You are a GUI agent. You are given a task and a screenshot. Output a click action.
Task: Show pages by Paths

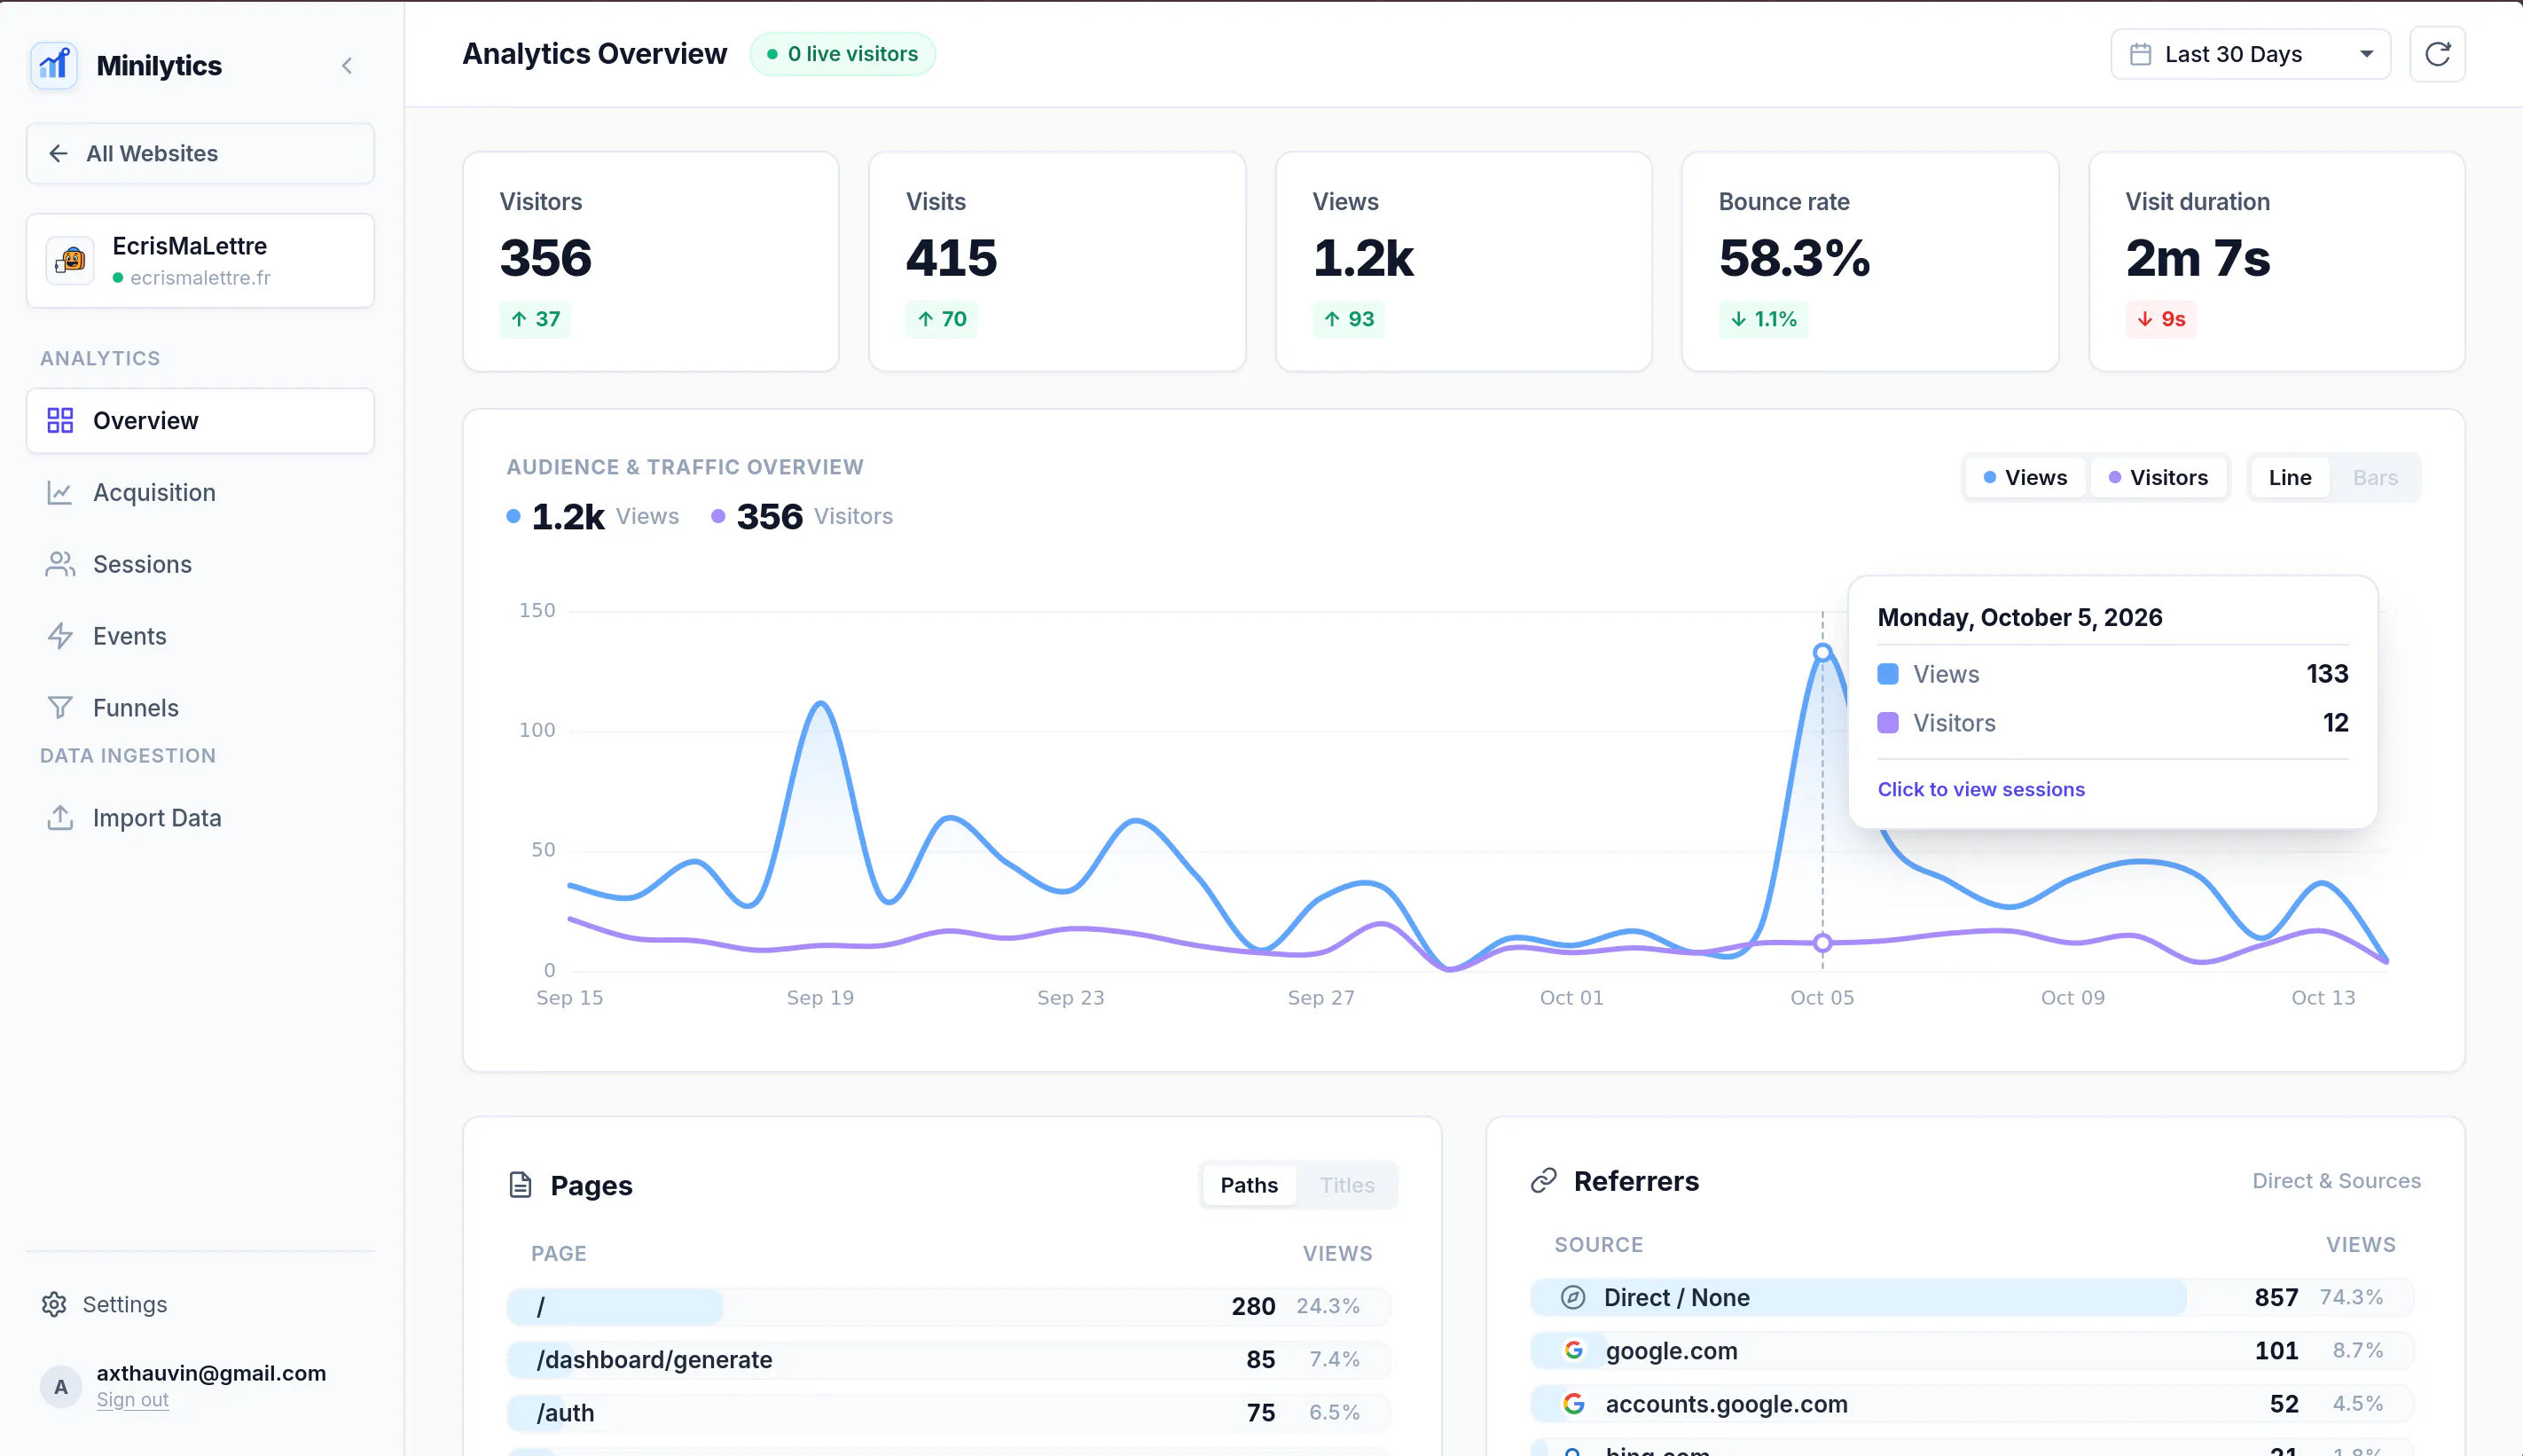point(1248,1185)
